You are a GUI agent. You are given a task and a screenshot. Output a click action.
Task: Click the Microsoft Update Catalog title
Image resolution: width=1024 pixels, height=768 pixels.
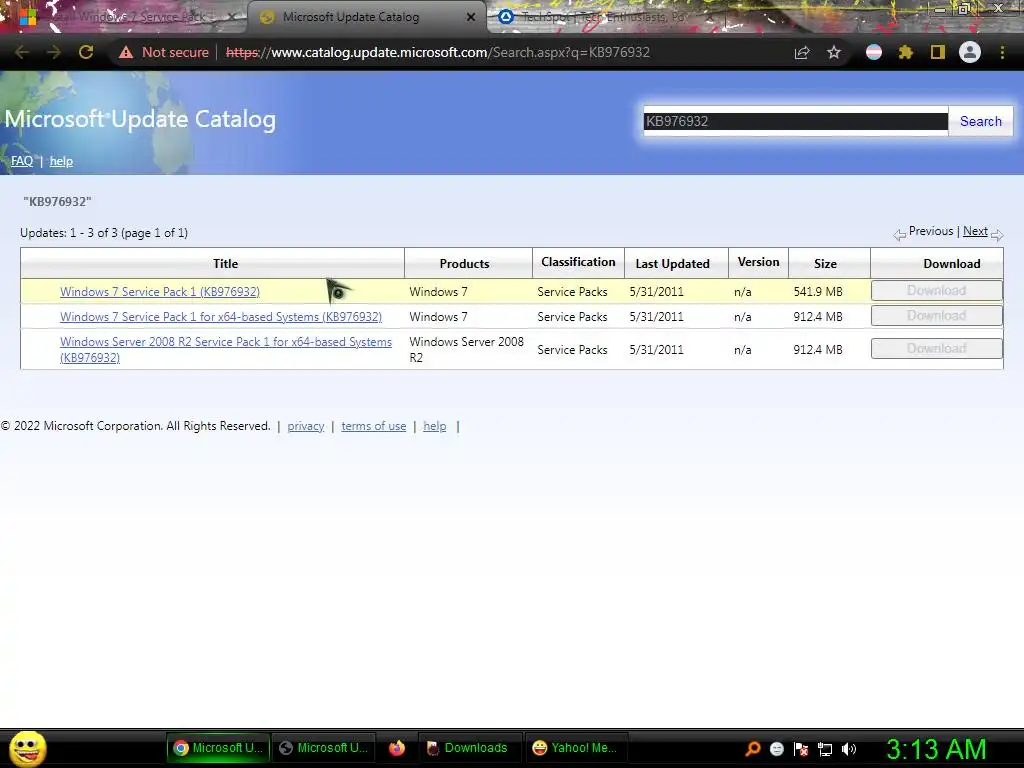coord(140,120)
